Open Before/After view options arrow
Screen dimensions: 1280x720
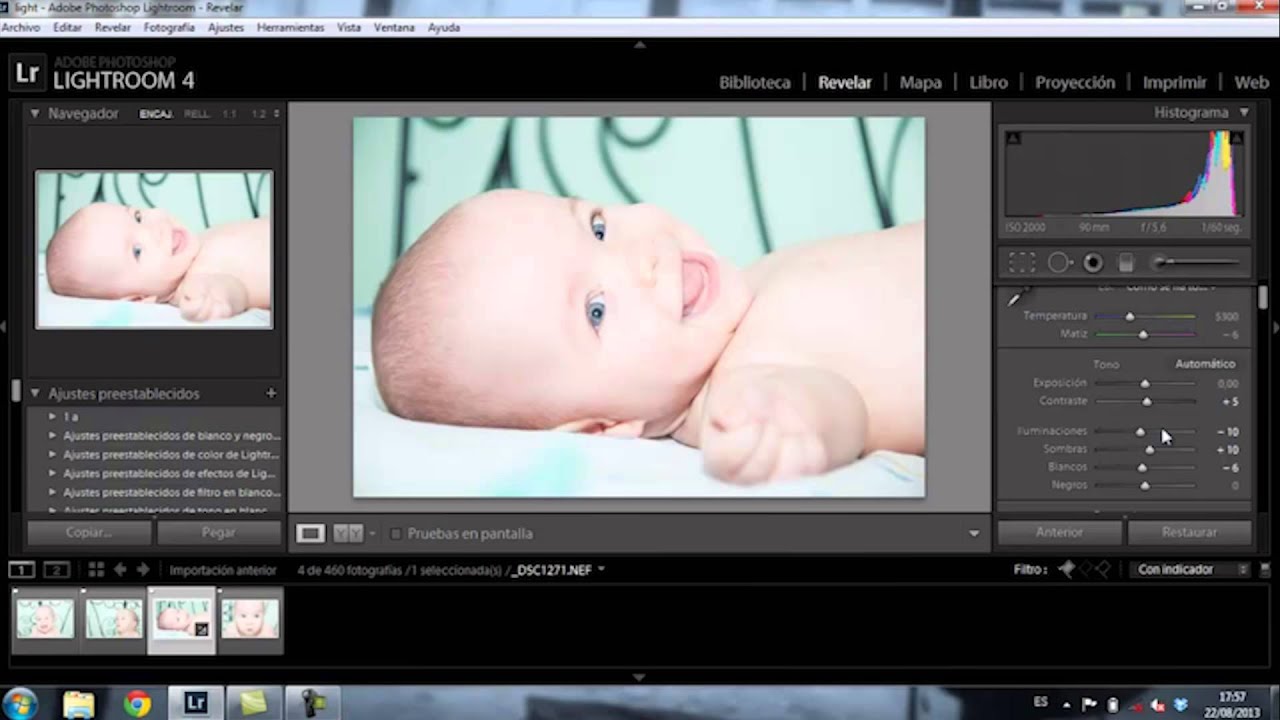point(372,534)
